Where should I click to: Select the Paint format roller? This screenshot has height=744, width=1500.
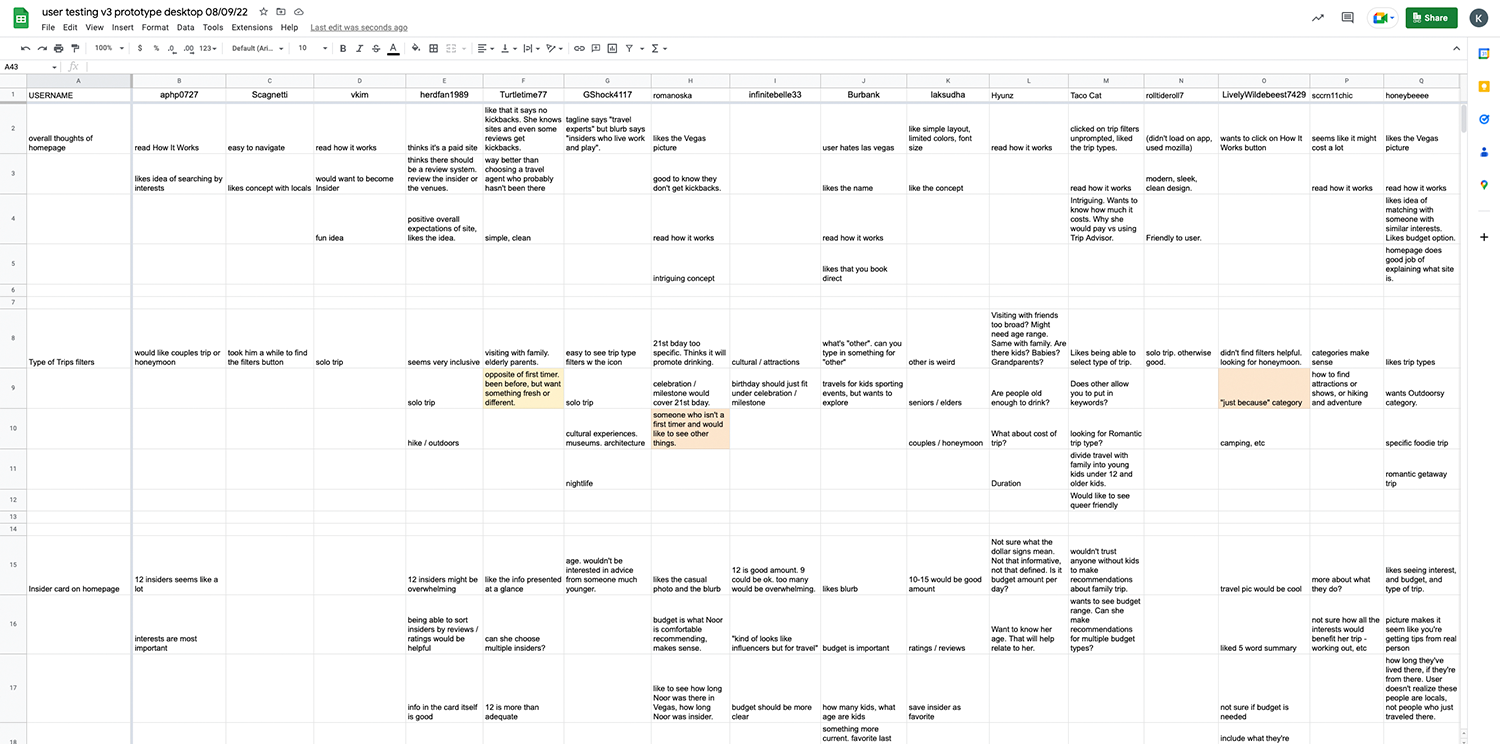pos(75,48)
